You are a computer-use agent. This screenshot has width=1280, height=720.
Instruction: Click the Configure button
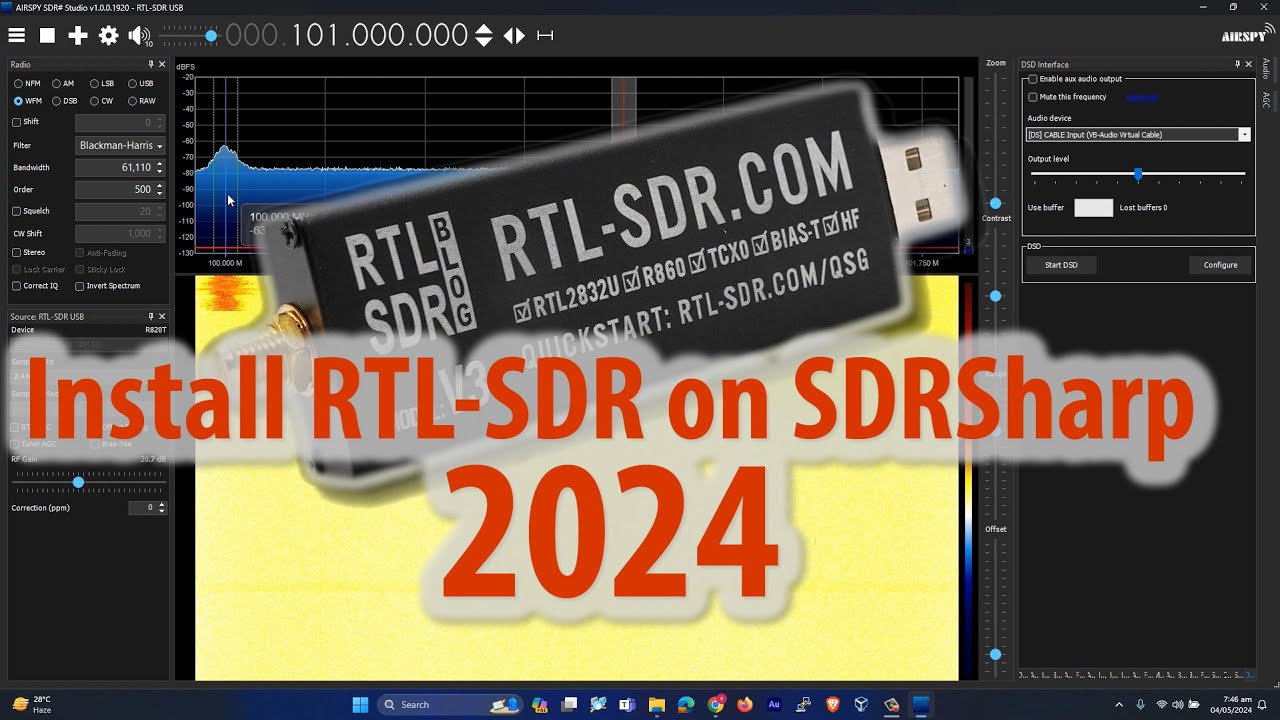pos(1220,265)
